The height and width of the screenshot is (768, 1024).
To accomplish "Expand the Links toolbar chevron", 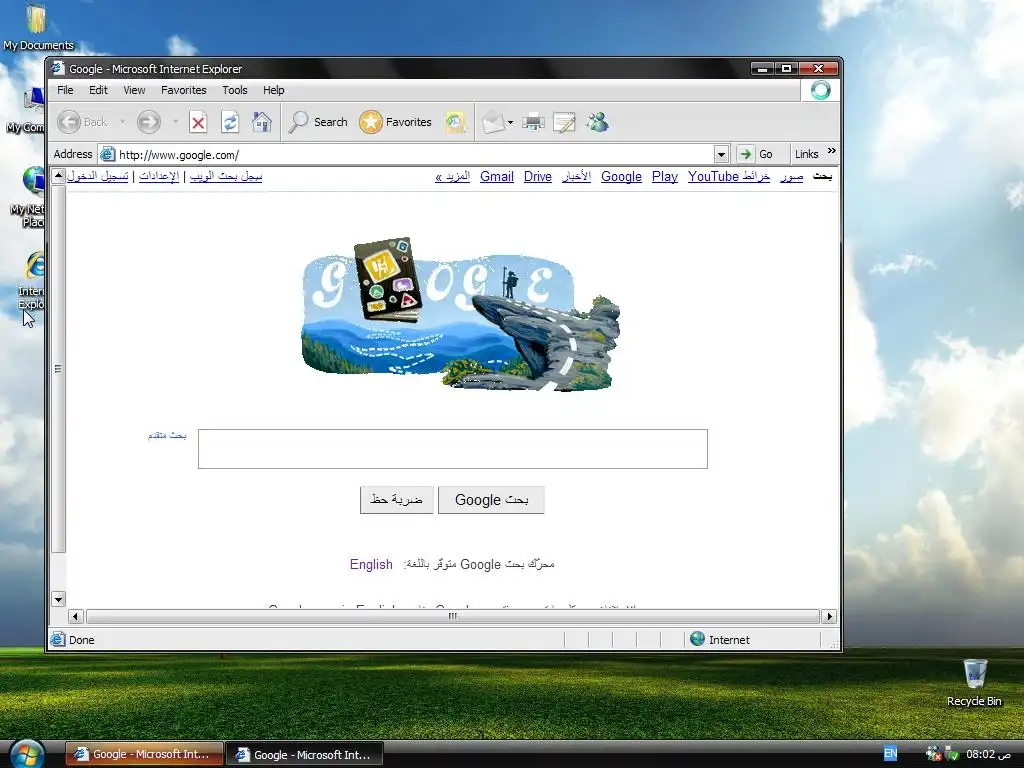I will pyautogui.click(x=831, y=151).
